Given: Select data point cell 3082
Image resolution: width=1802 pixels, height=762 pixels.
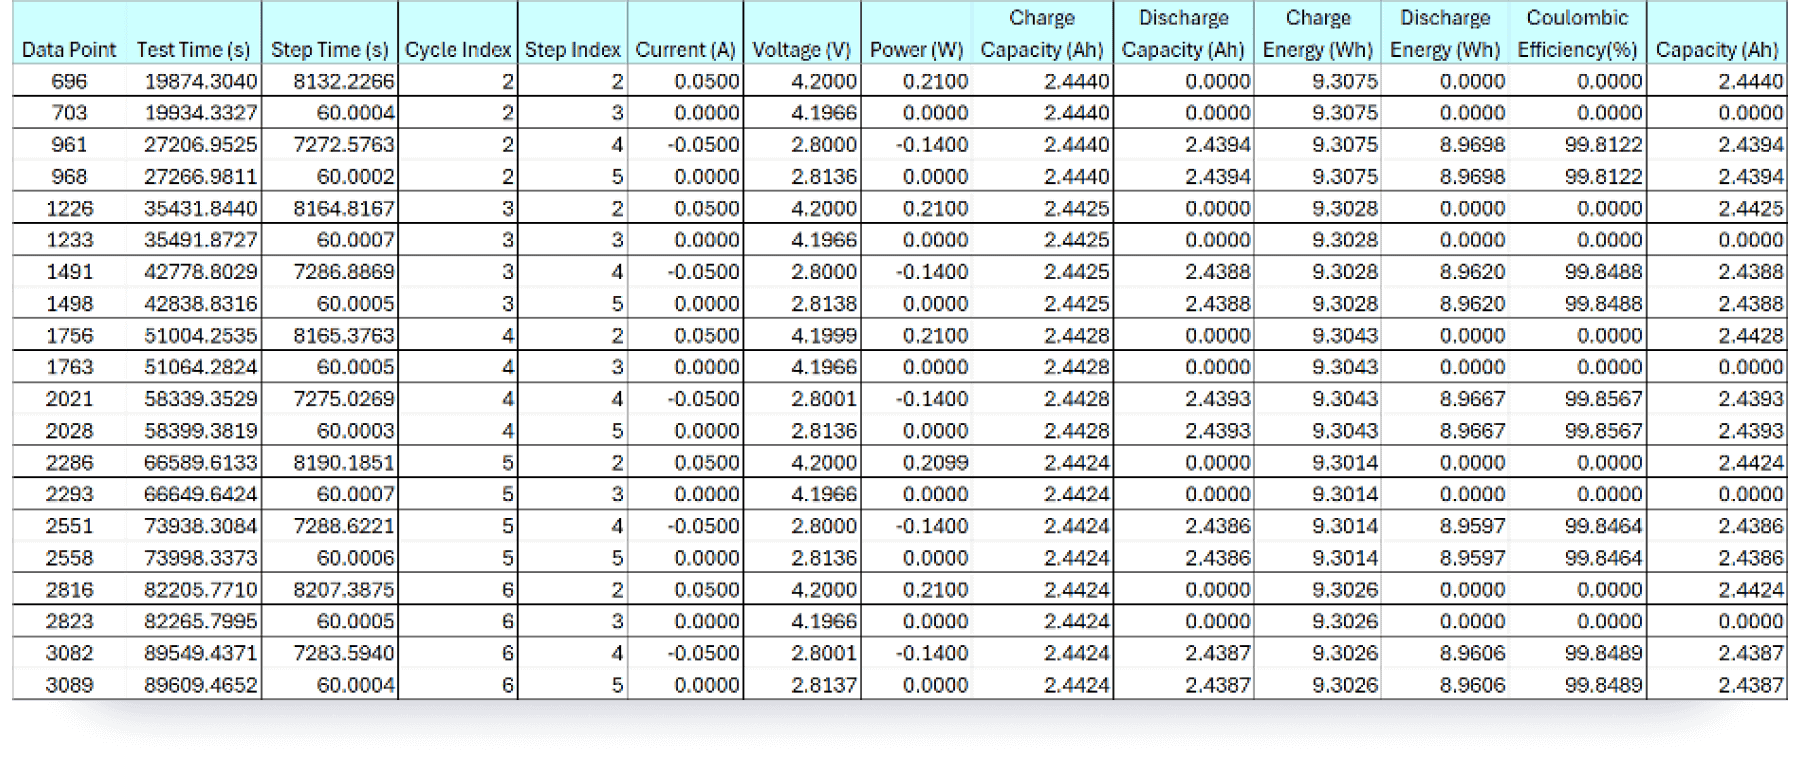Looking at the screenshot, I should [x=69, y=653].
